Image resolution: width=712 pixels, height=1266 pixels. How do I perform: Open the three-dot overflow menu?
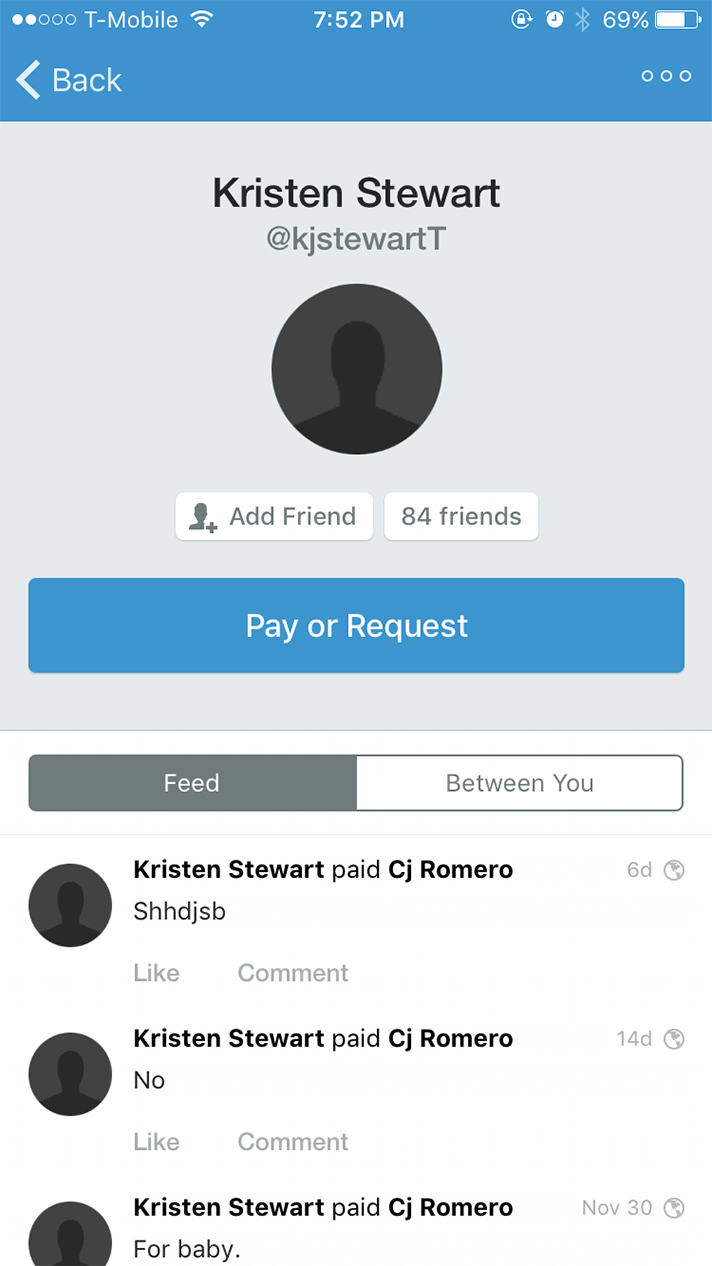tap(665, 75)
